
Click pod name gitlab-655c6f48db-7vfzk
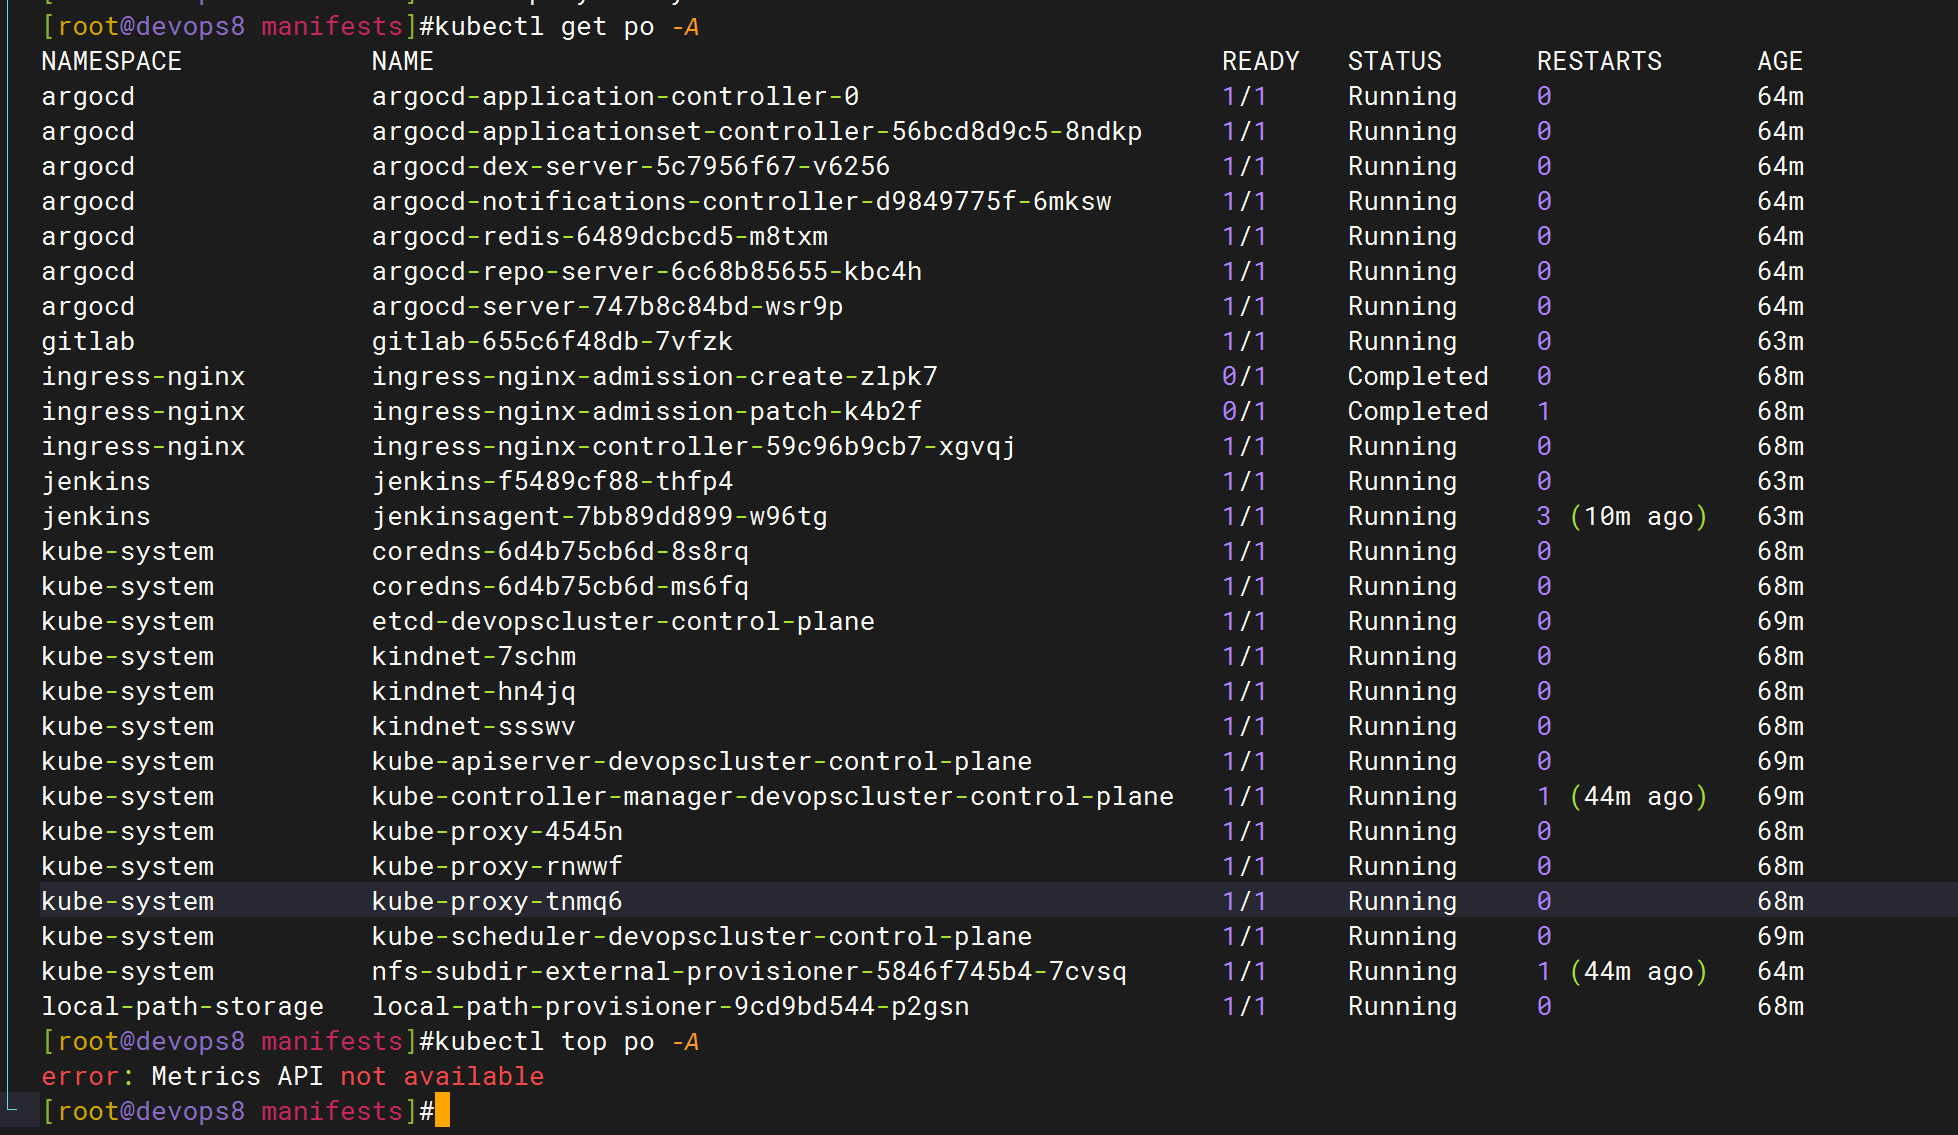[553, 341]
